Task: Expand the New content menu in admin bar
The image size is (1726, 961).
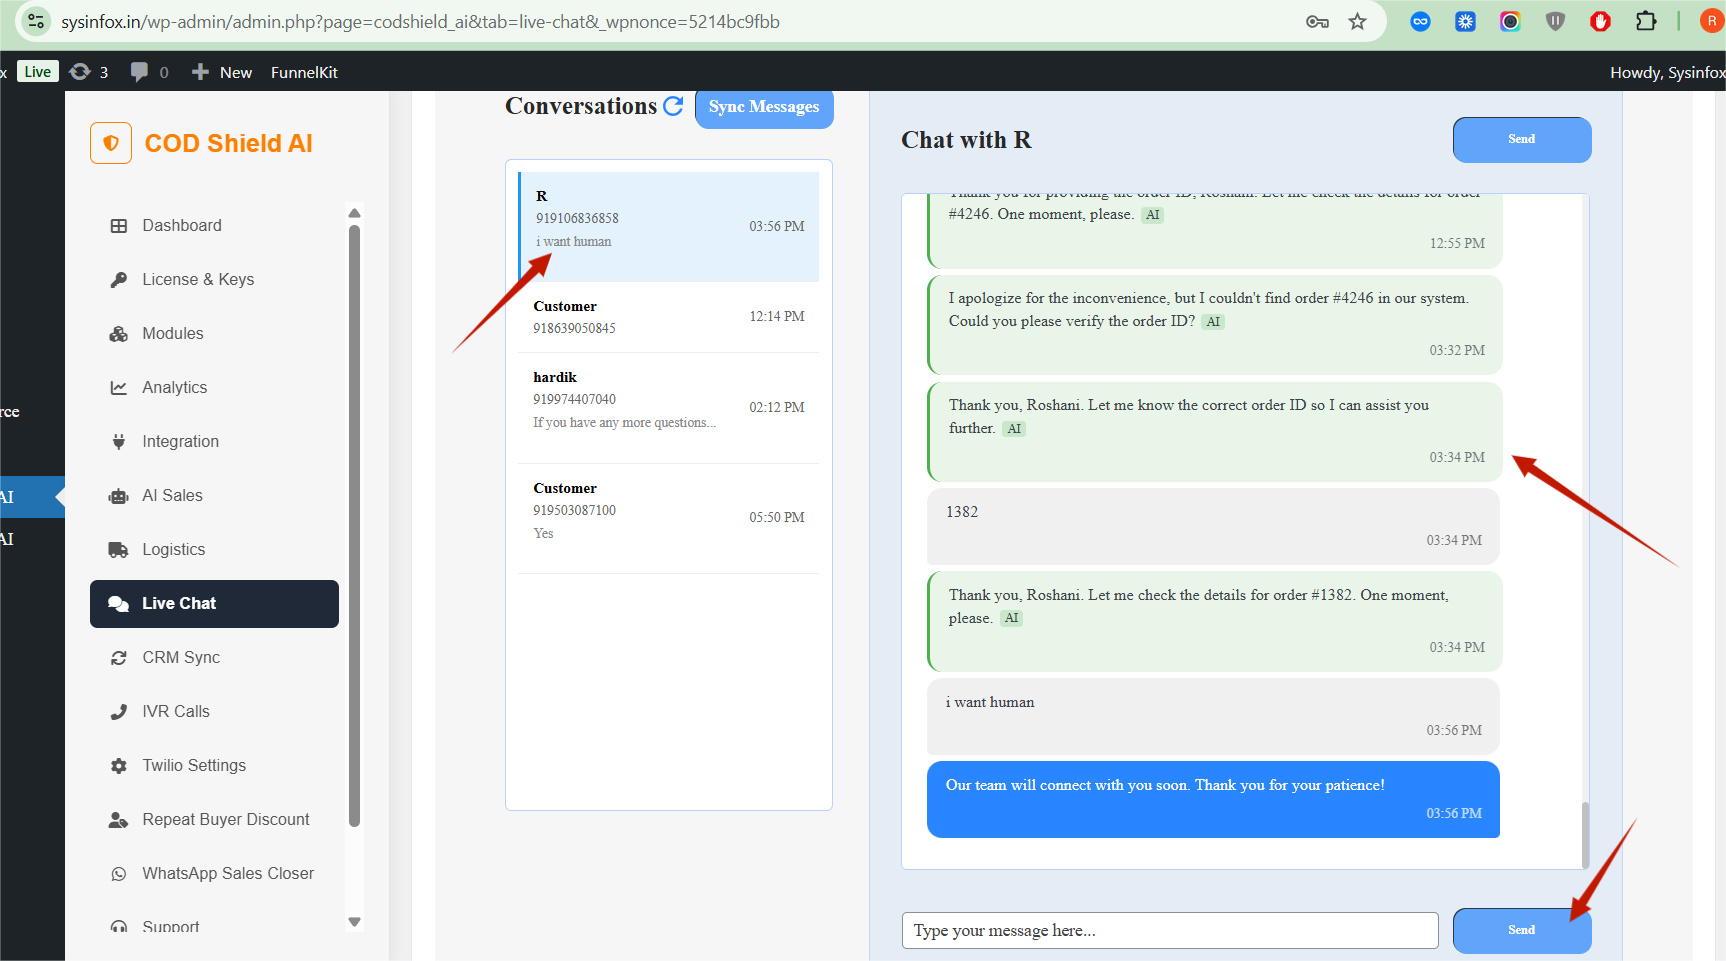Action: coord(222,72)
